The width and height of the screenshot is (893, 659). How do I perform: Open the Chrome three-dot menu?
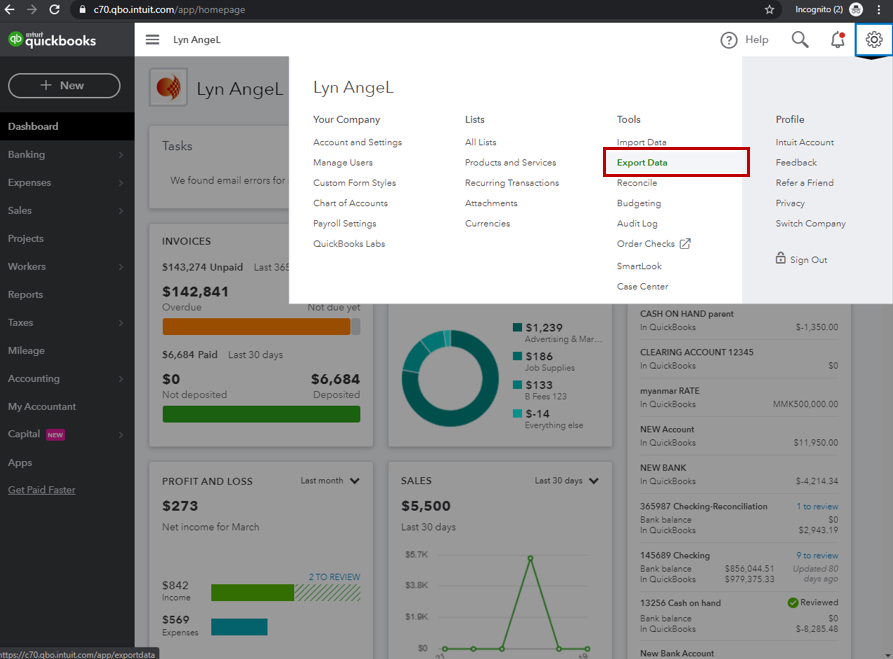(x=879, y=9)
